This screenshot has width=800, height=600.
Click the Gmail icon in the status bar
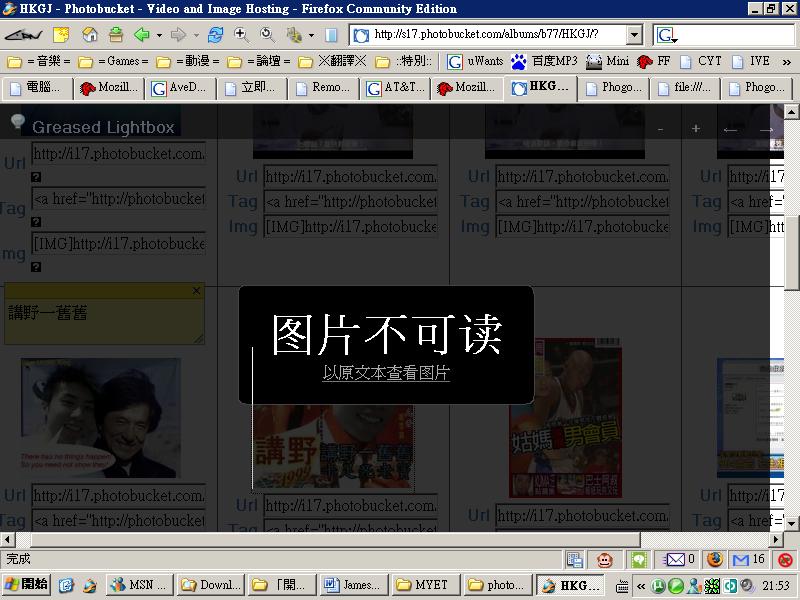point(741,560)
